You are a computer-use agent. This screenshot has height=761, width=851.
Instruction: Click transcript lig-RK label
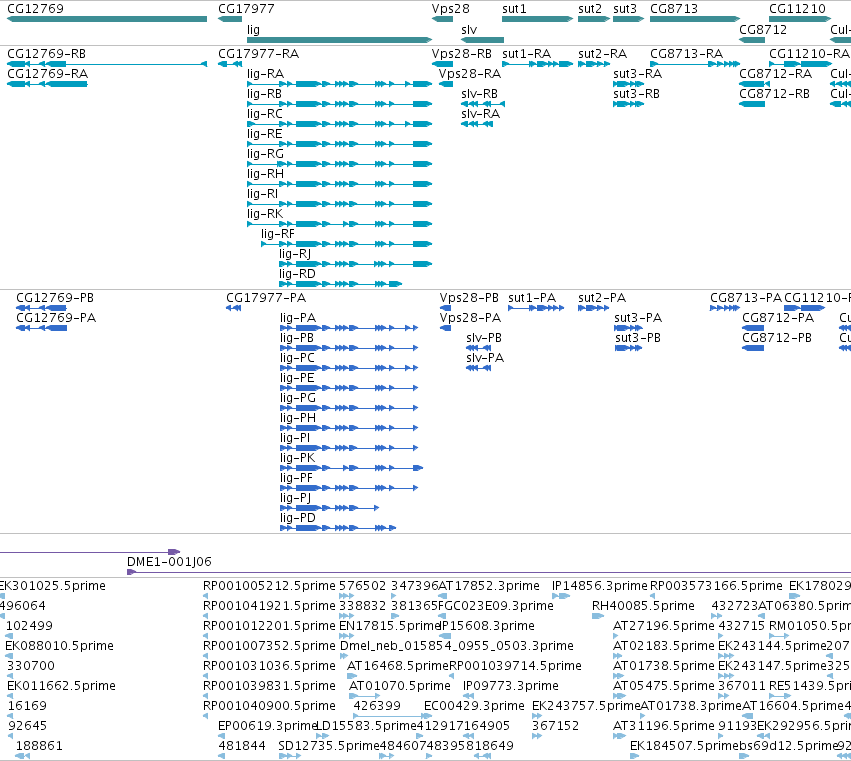264,214
